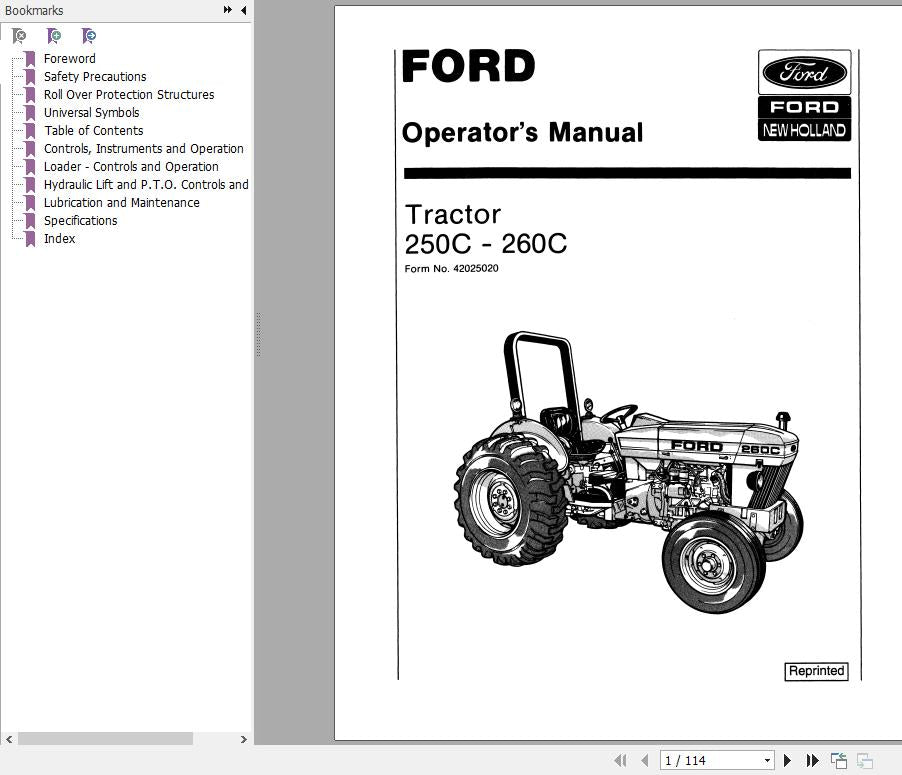This screenshot has height=775, width=902.
Task: Click the previous view icon in status bar
Action: tap(838, 761)
